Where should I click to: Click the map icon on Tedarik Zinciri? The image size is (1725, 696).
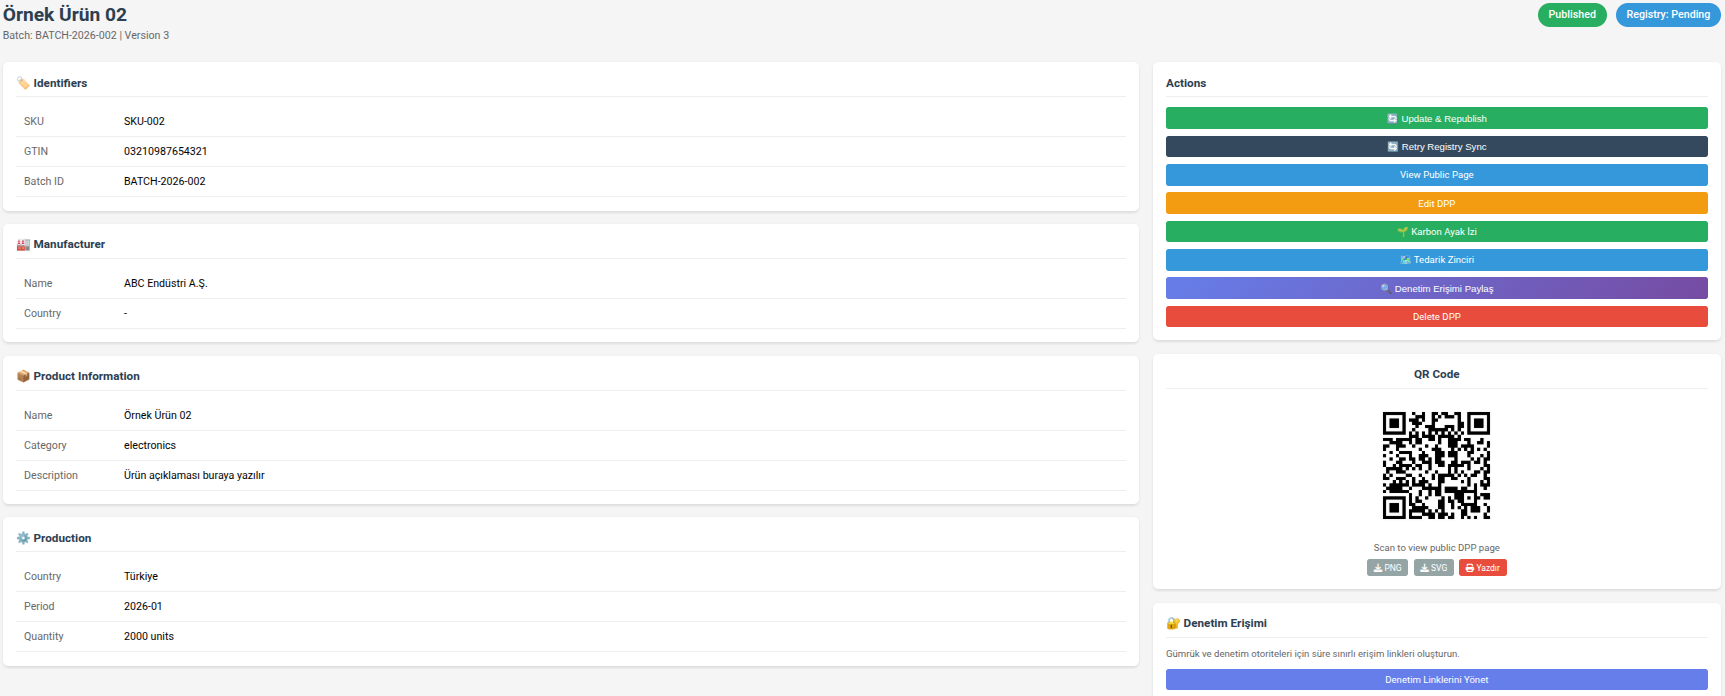click(x=1405, y=260)
